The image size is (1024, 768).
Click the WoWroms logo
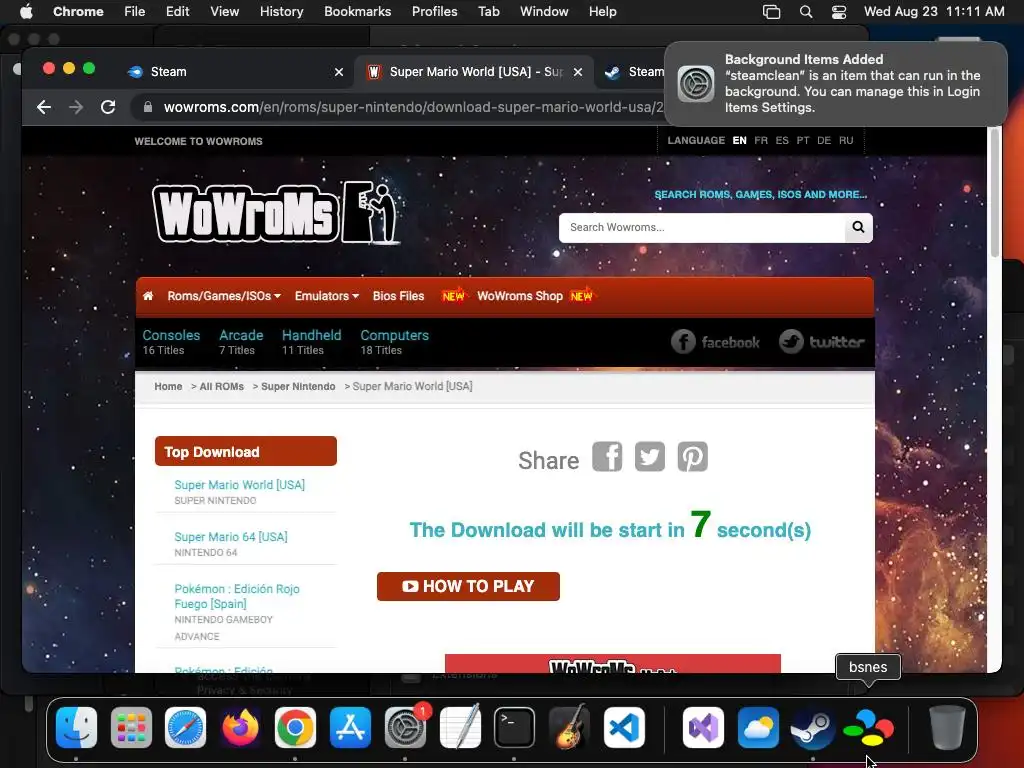click(x=275, y=213)
